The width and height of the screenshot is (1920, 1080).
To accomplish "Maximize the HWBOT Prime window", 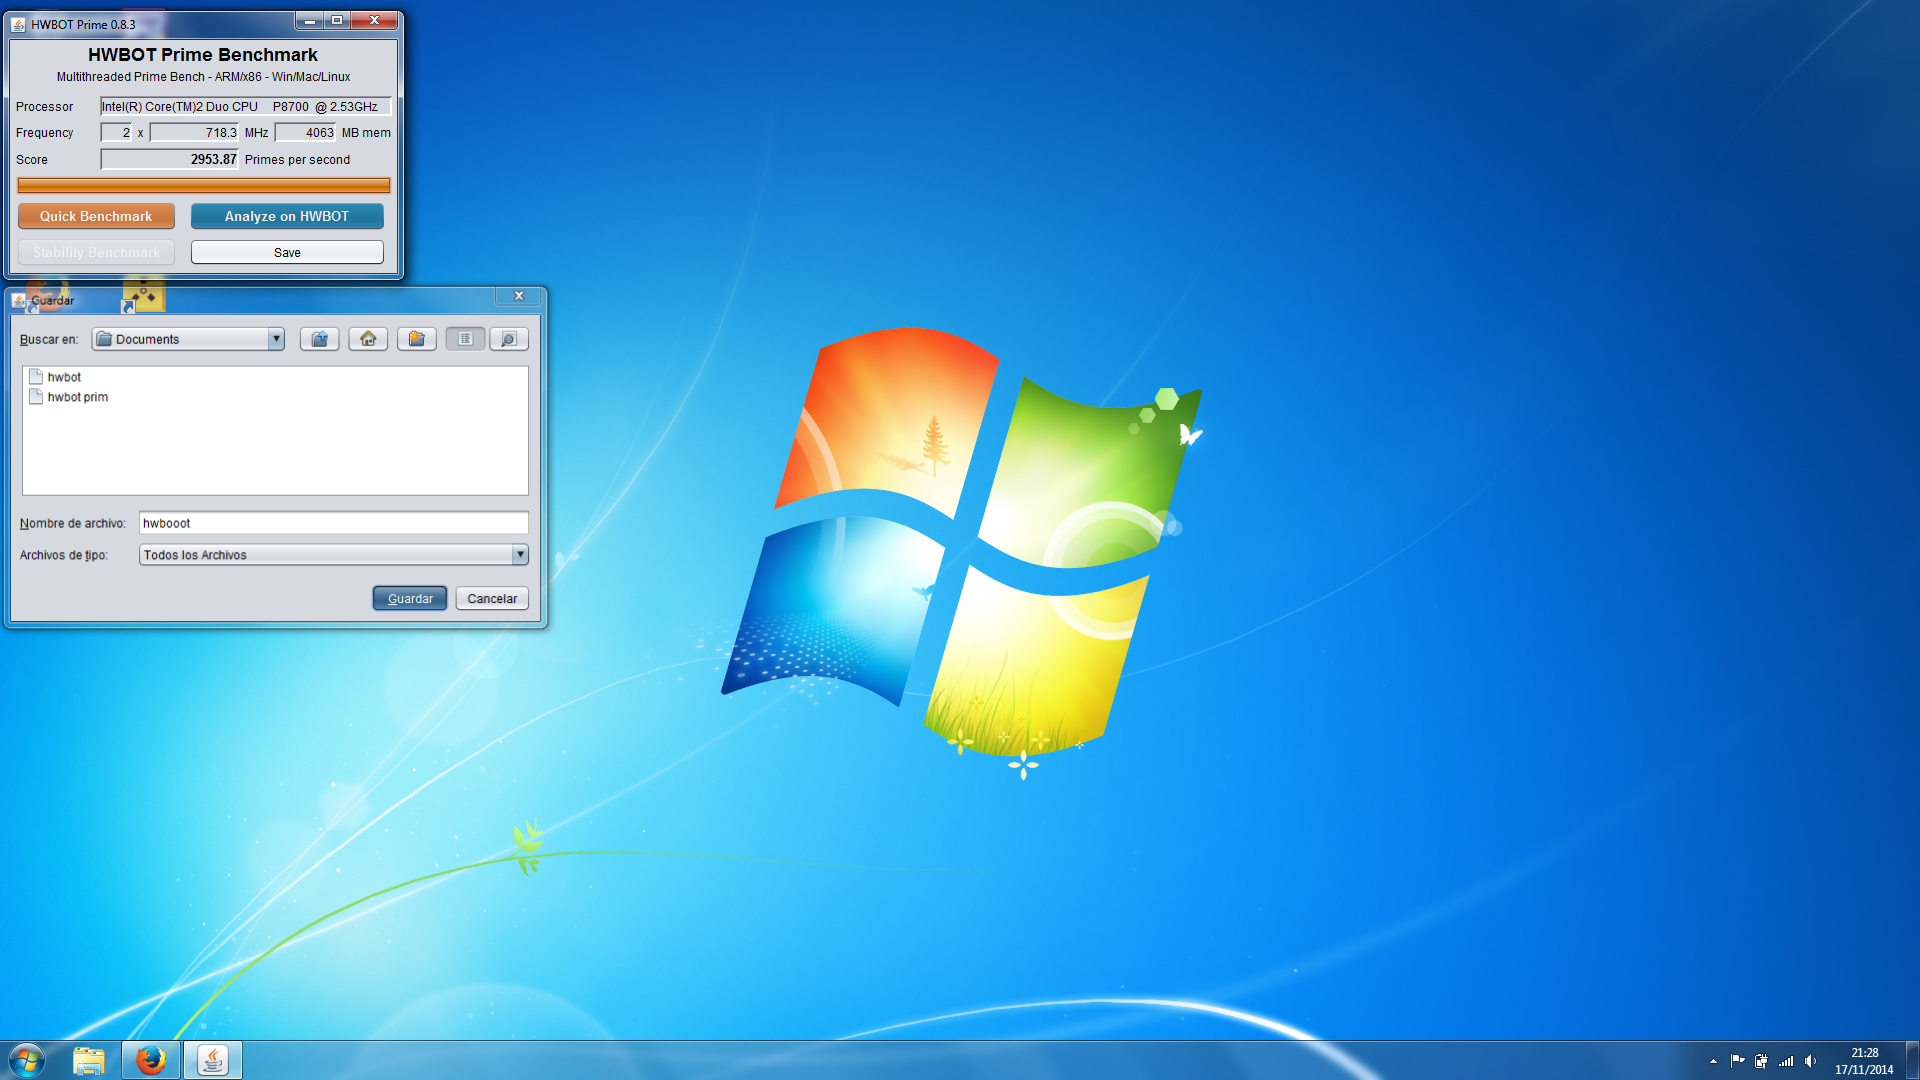I will (x=337, y=20).
